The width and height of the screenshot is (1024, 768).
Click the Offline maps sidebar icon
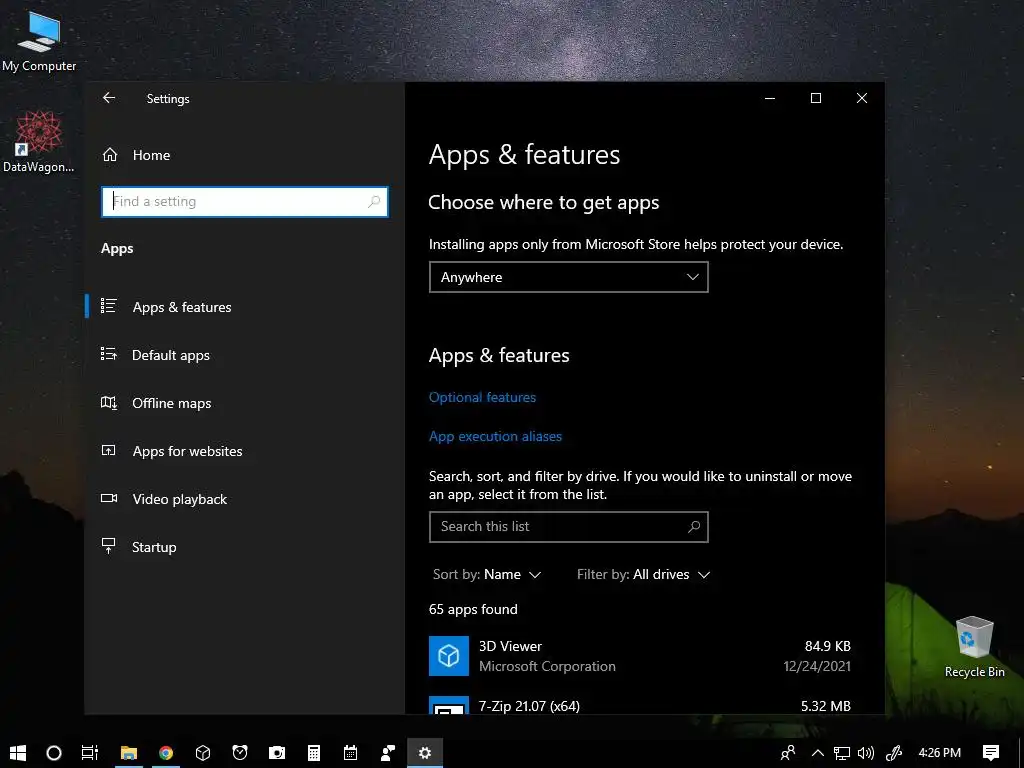pyautogui.click(x=108, y=402)
